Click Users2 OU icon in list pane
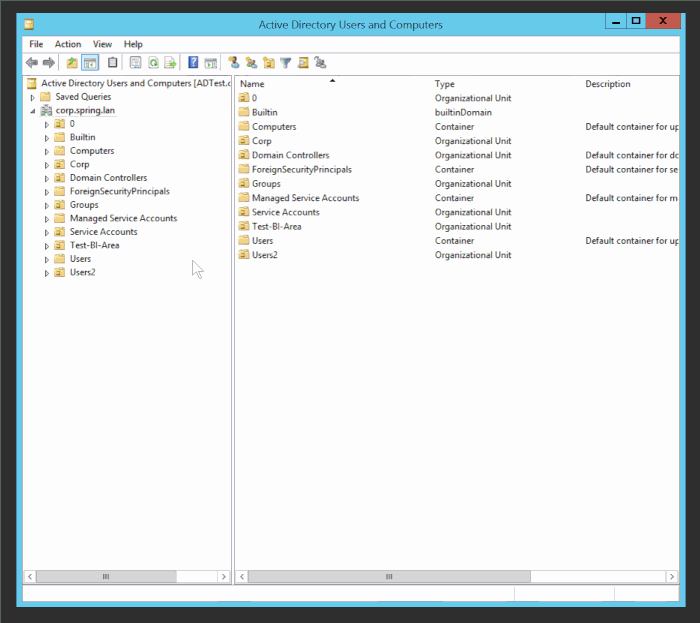 pos(243,255)
